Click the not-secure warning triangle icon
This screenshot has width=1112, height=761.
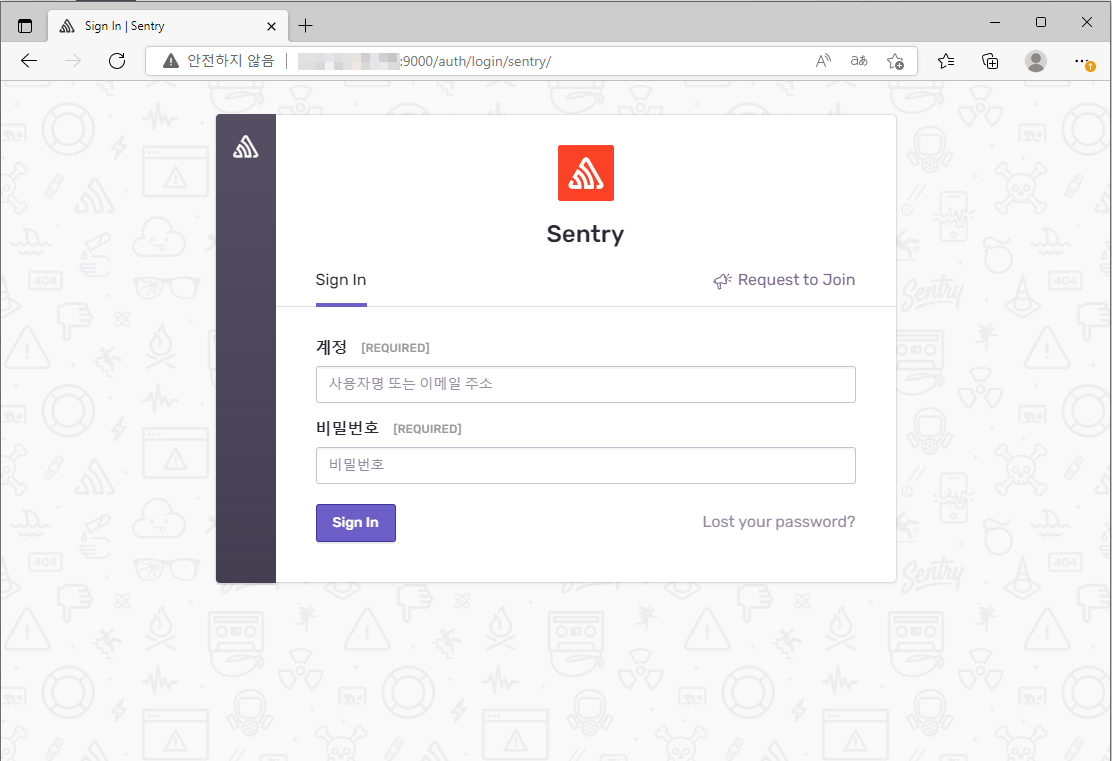tap(171, 61)
